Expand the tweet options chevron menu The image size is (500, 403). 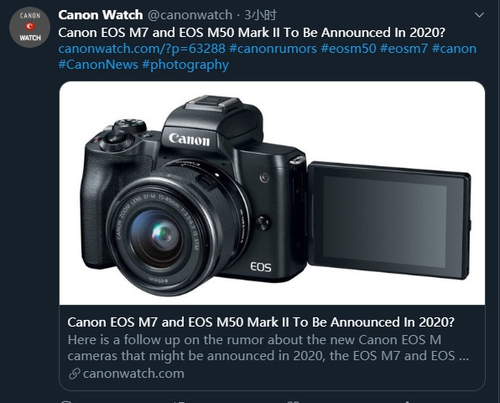click(479, 15)
